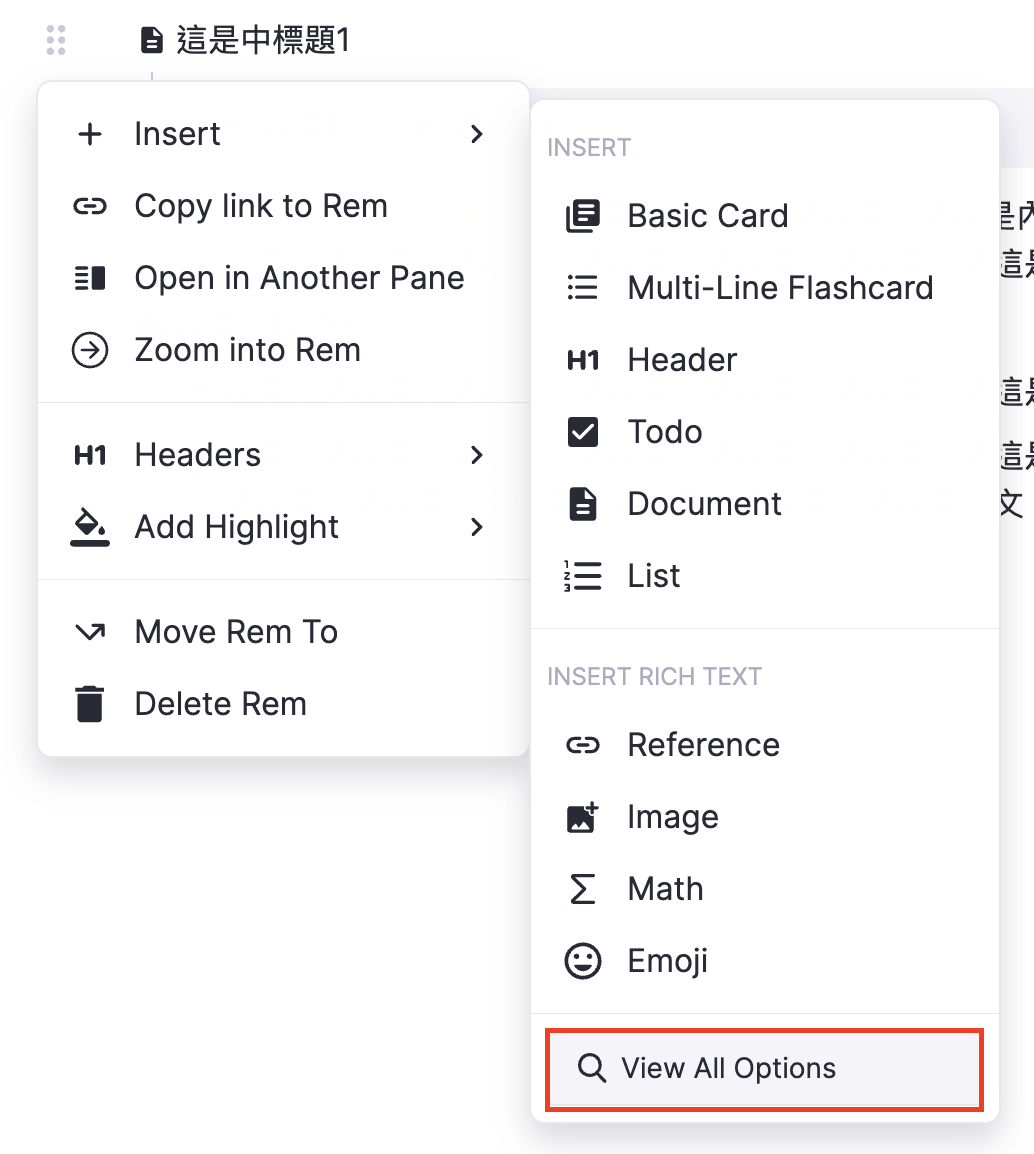This screenshot has width=1034, height=1154.
Task: Select Open in Another Pane
Action: tap(299, 278)
